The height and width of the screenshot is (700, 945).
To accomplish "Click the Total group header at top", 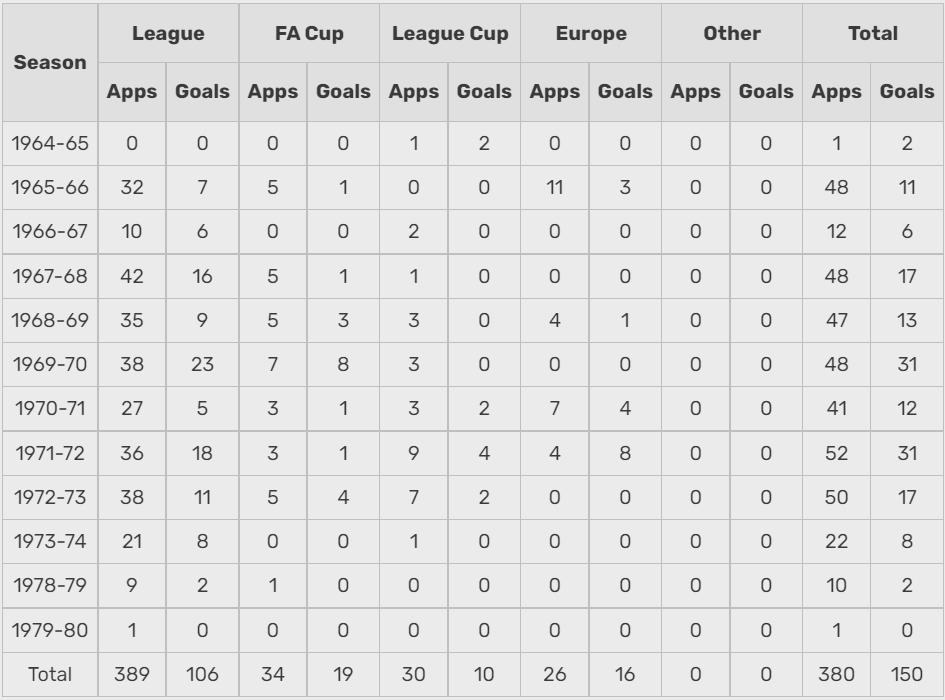I will 872,33.
